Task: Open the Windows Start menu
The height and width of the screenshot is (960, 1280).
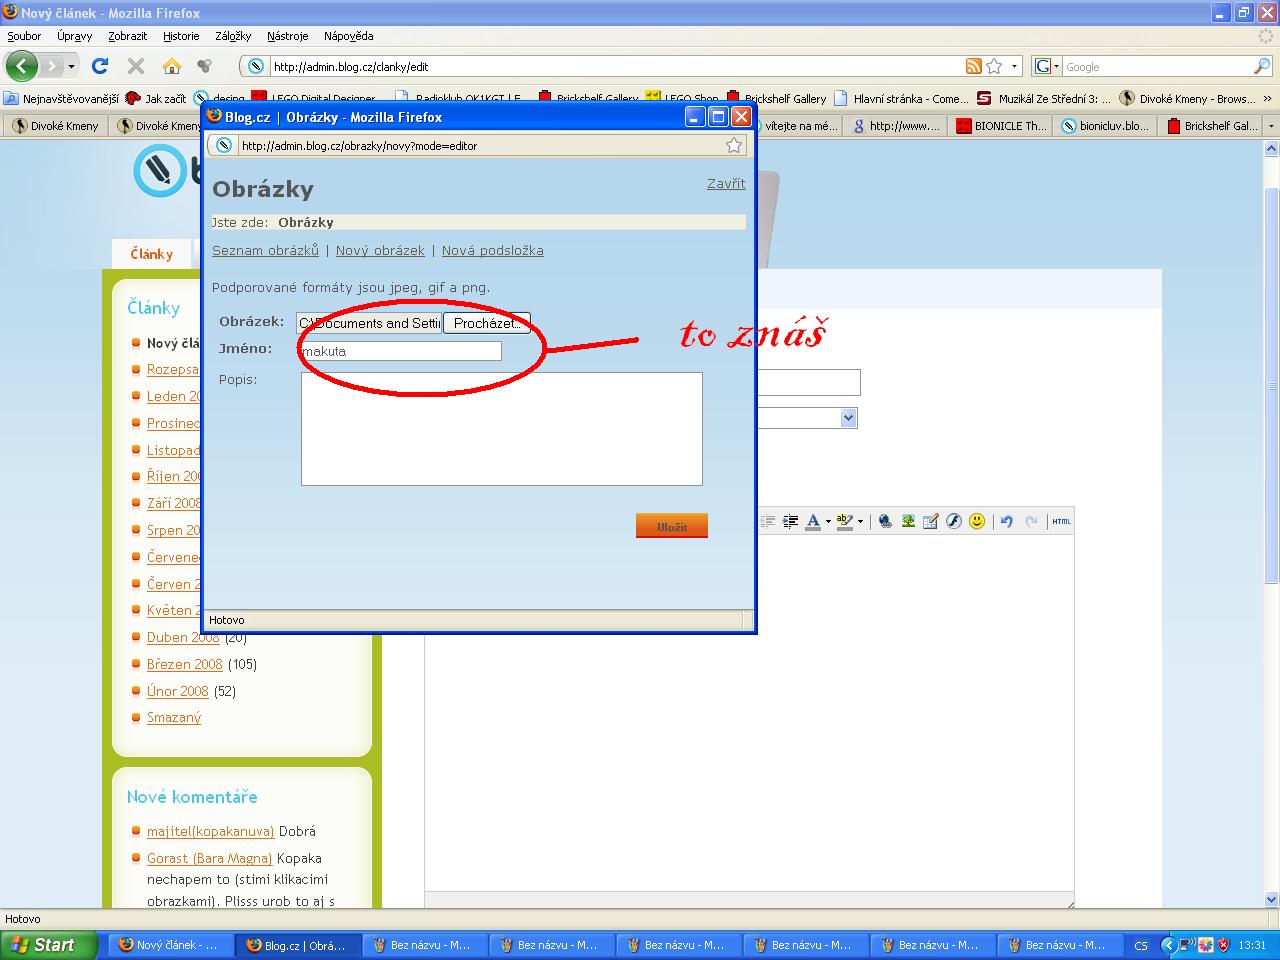Action: [x=49, y=945]
